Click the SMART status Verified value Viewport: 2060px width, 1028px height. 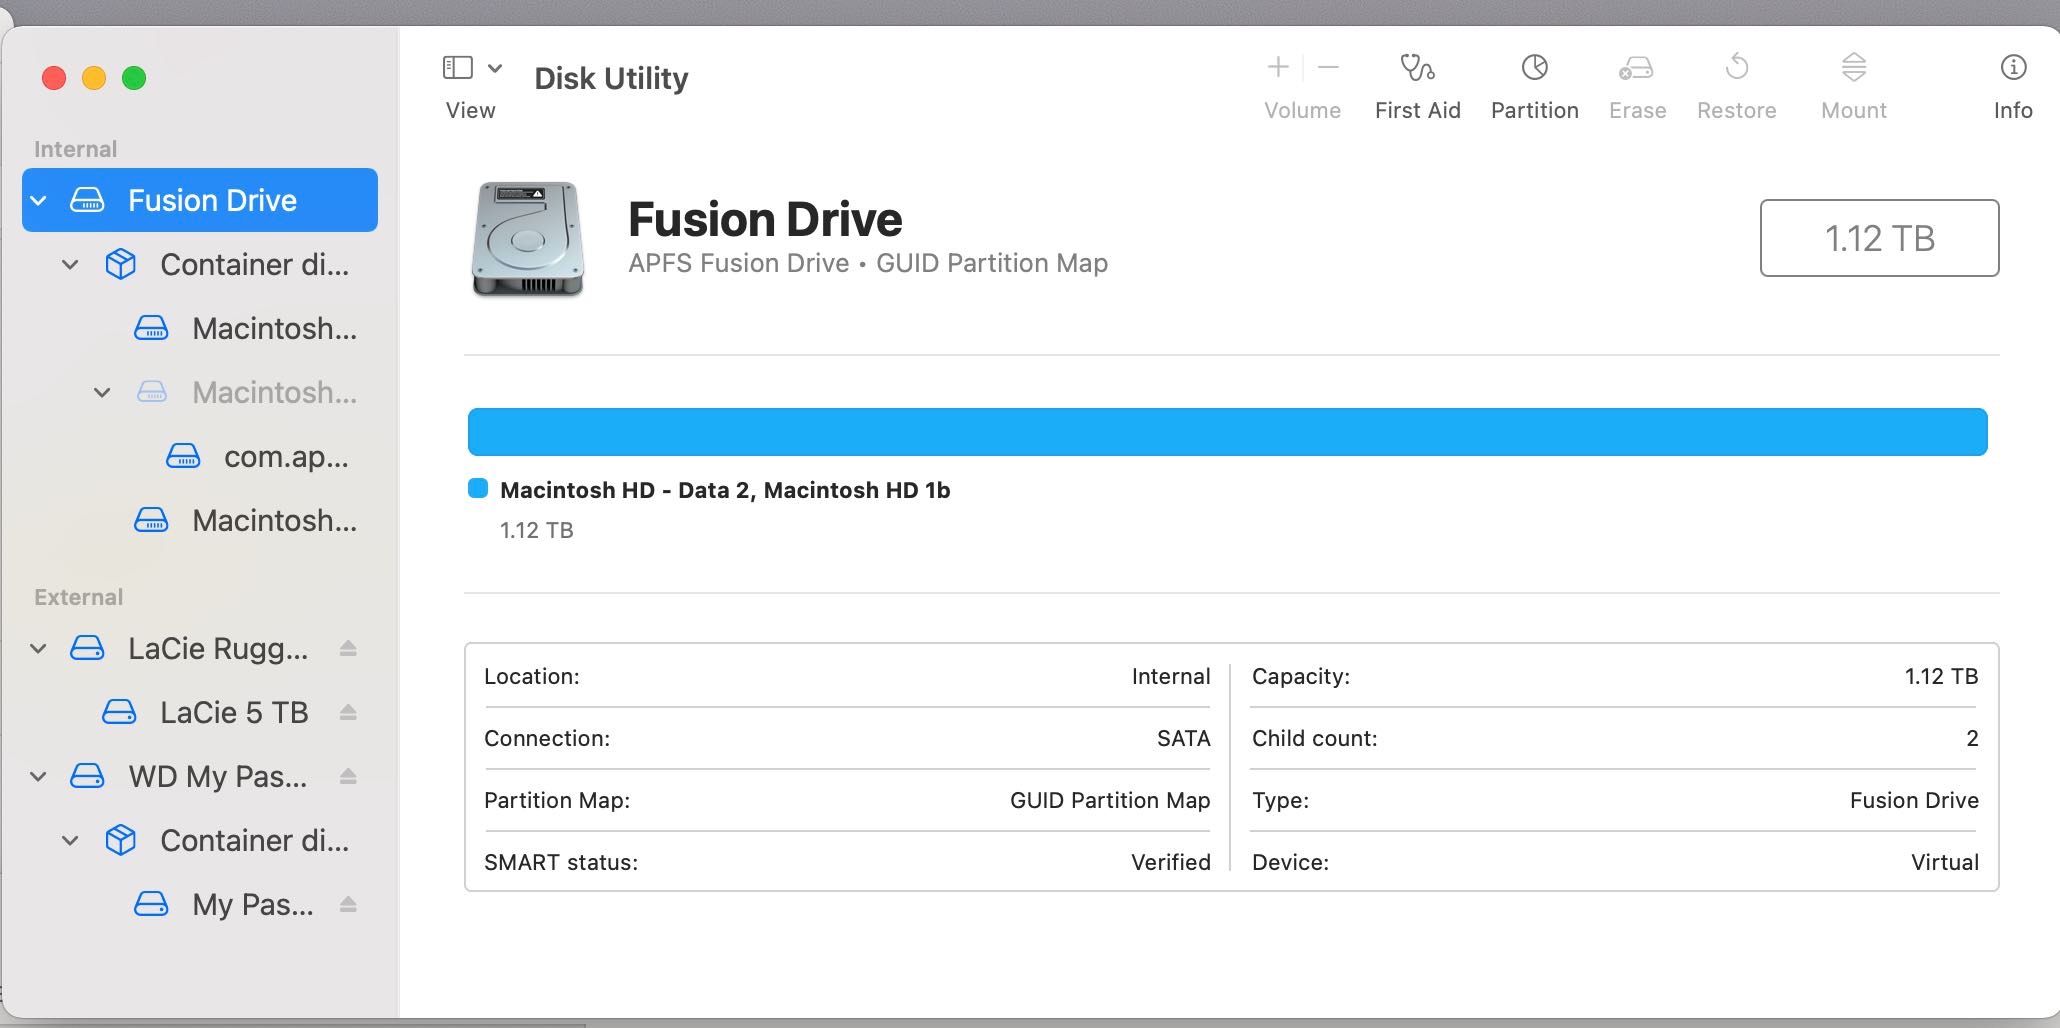pyautogui.click(x=1170, y=862)
